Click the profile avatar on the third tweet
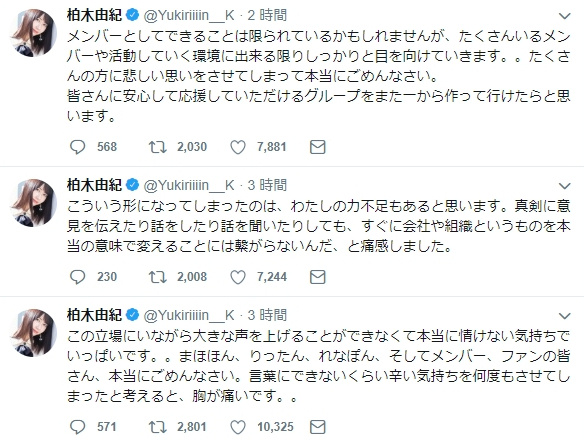The image size is (584, 441). click(x=33, y=333)
